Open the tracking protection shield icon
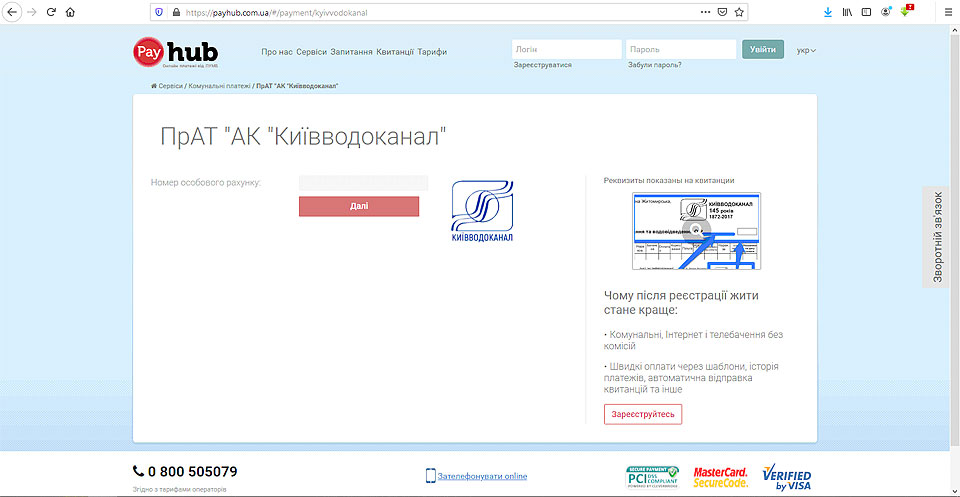Screen dimensions: 960x497 coord(159,12)
